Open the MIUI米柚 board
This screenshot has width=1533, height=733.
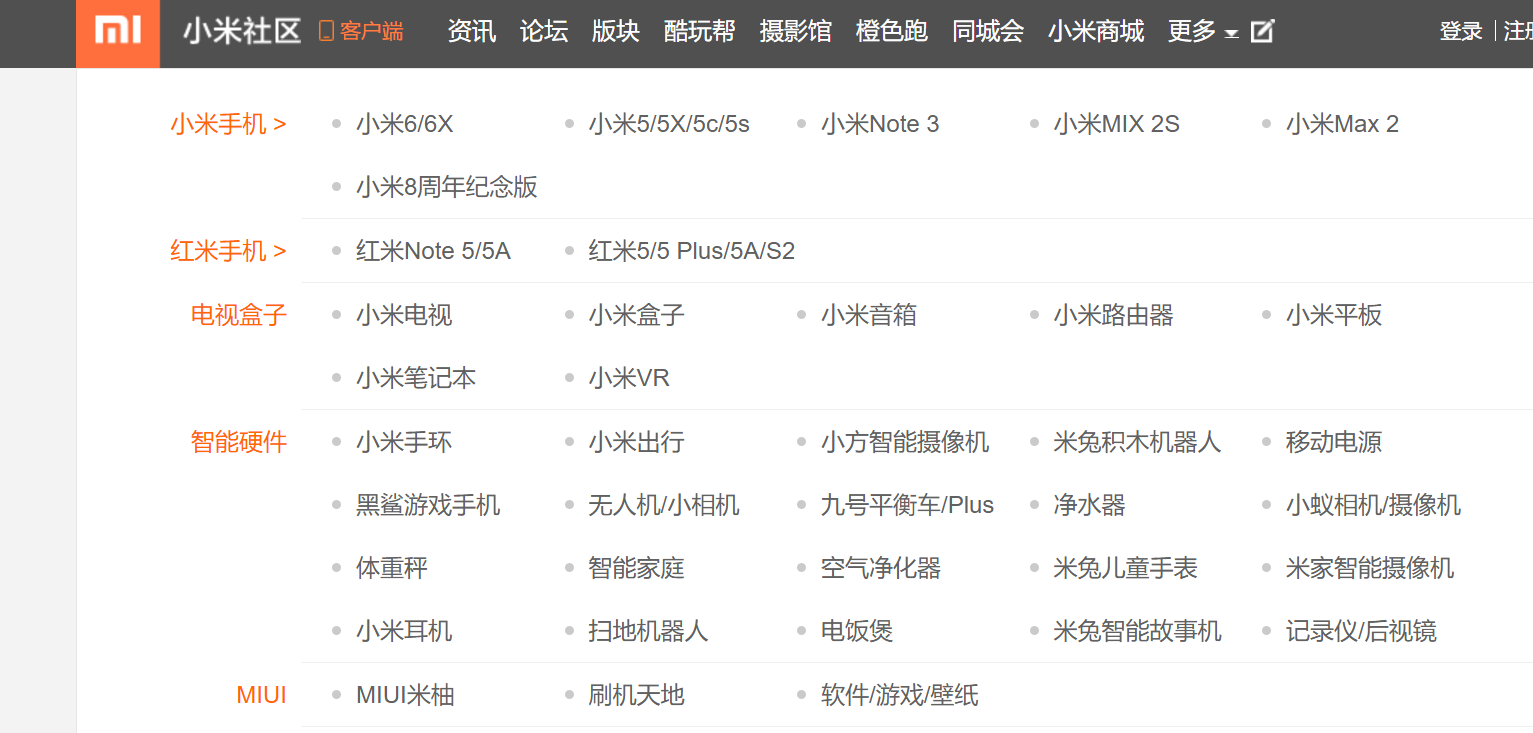click(405, 695)
